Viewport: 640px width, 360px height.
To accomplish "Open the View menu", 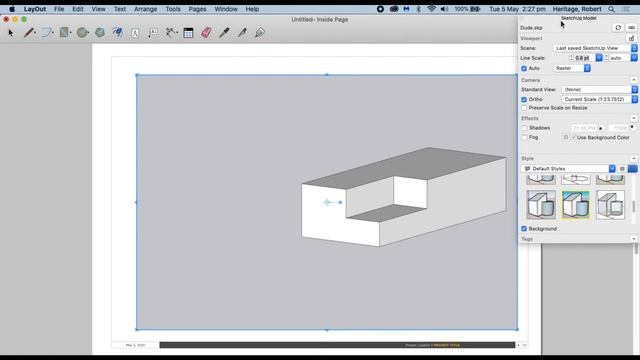I will (98, 9).
